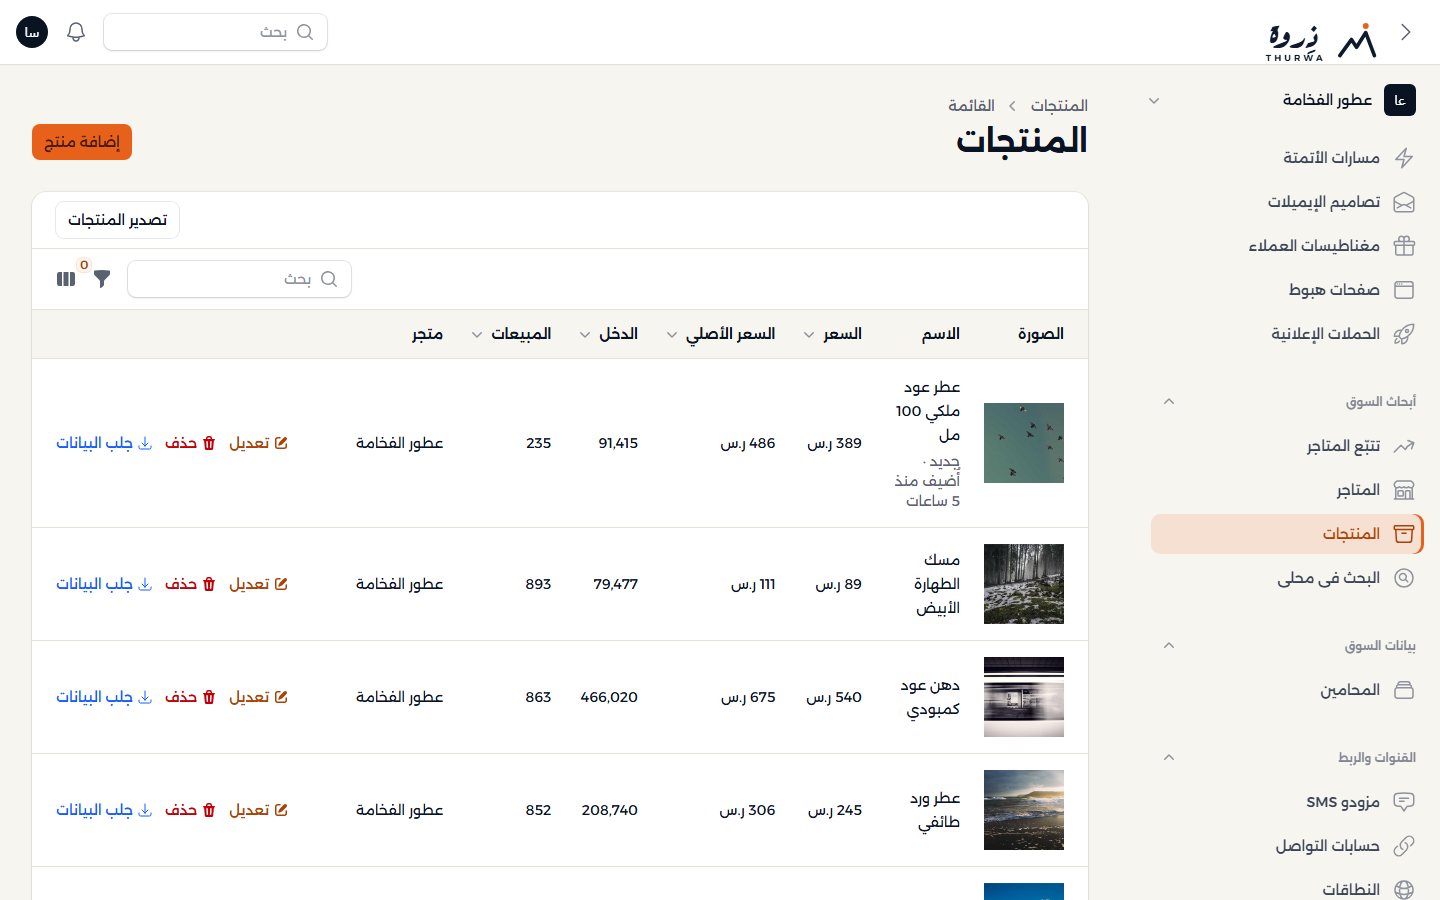Click المنتجات breadcrumb link
1440x900 pixels.
1059,105
